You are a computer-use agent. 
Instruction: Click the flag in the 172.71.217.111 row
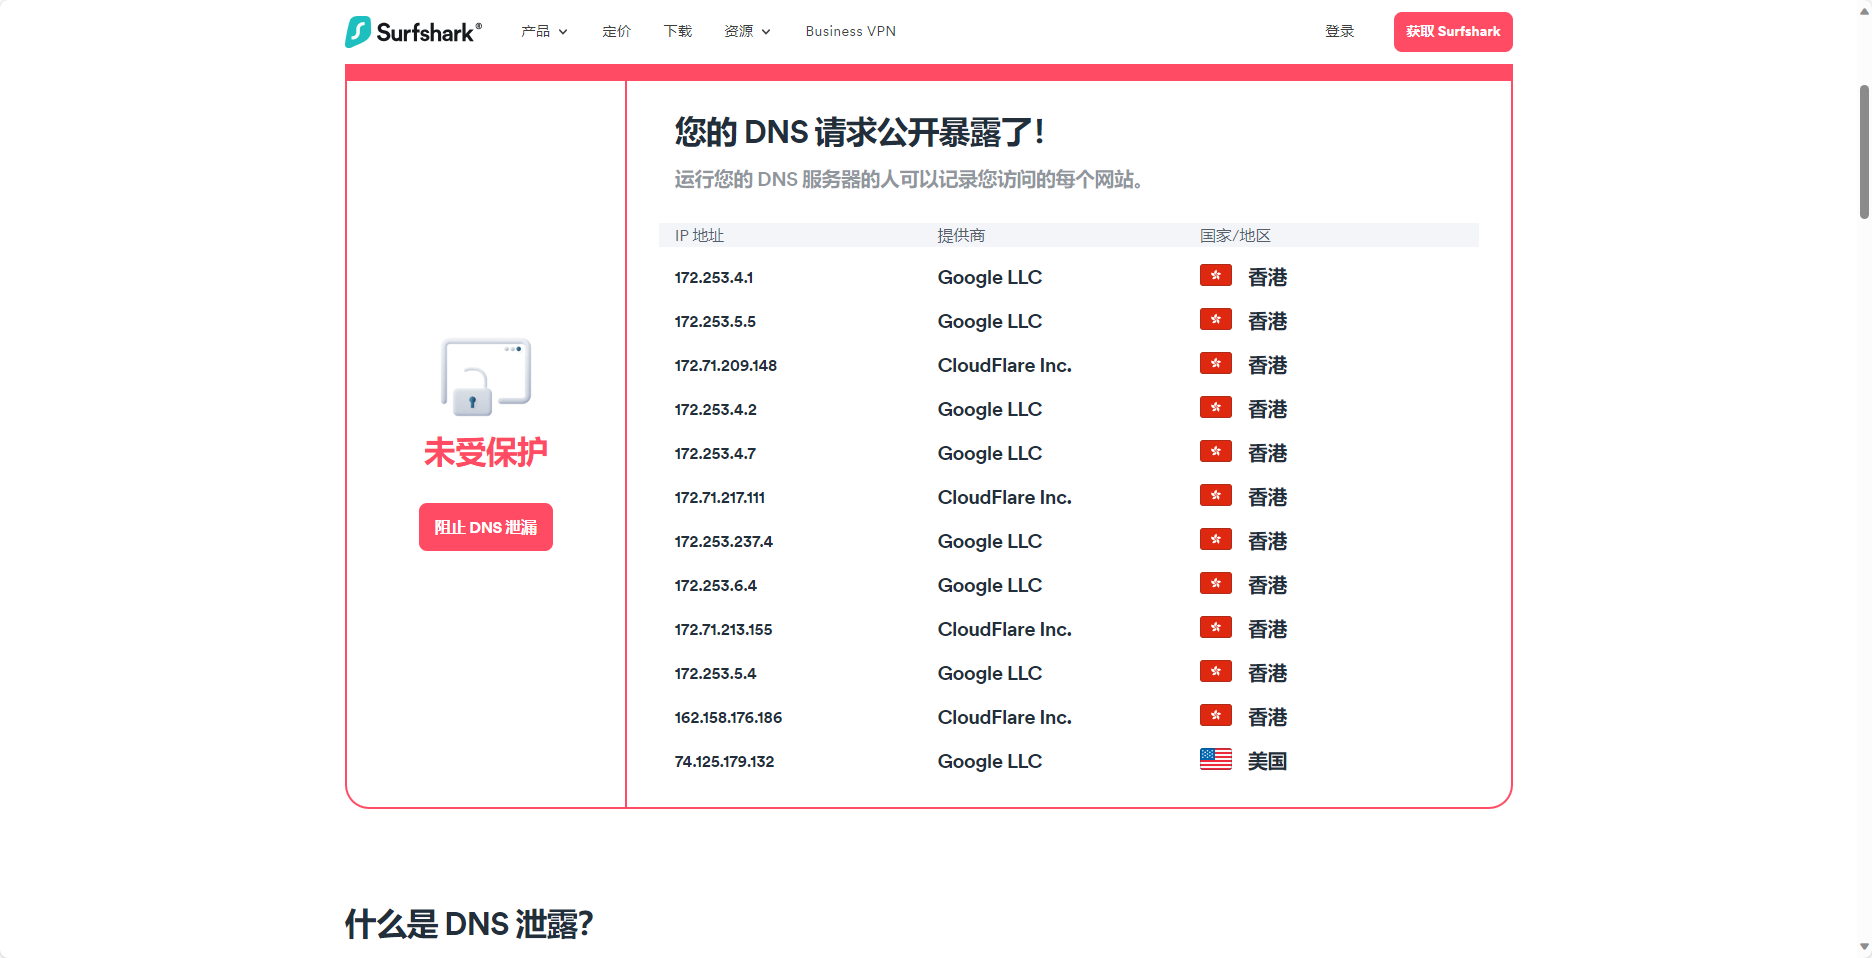pyautogui.click(x=1216, y=496)
